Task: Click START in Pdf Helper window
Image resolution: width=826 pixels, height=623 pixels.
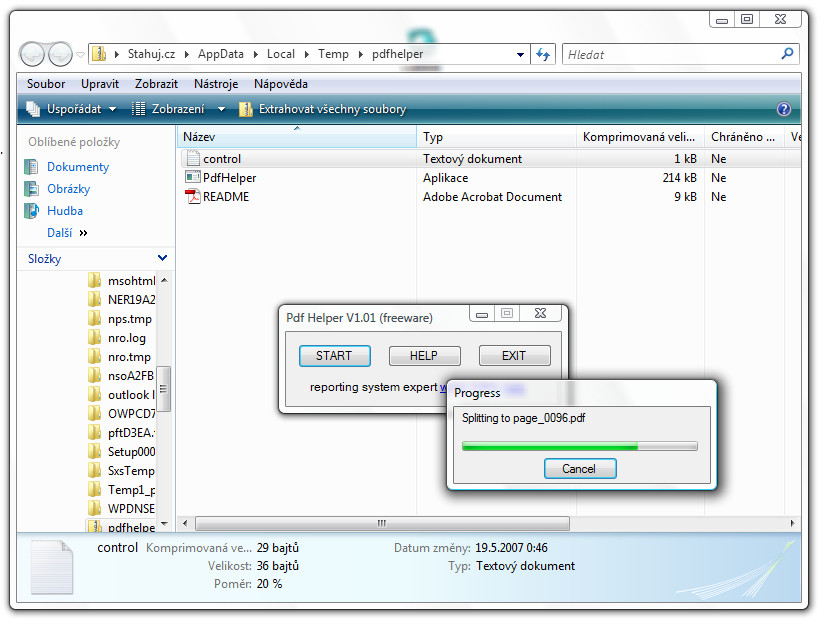Action: click(x=334, y=356)
